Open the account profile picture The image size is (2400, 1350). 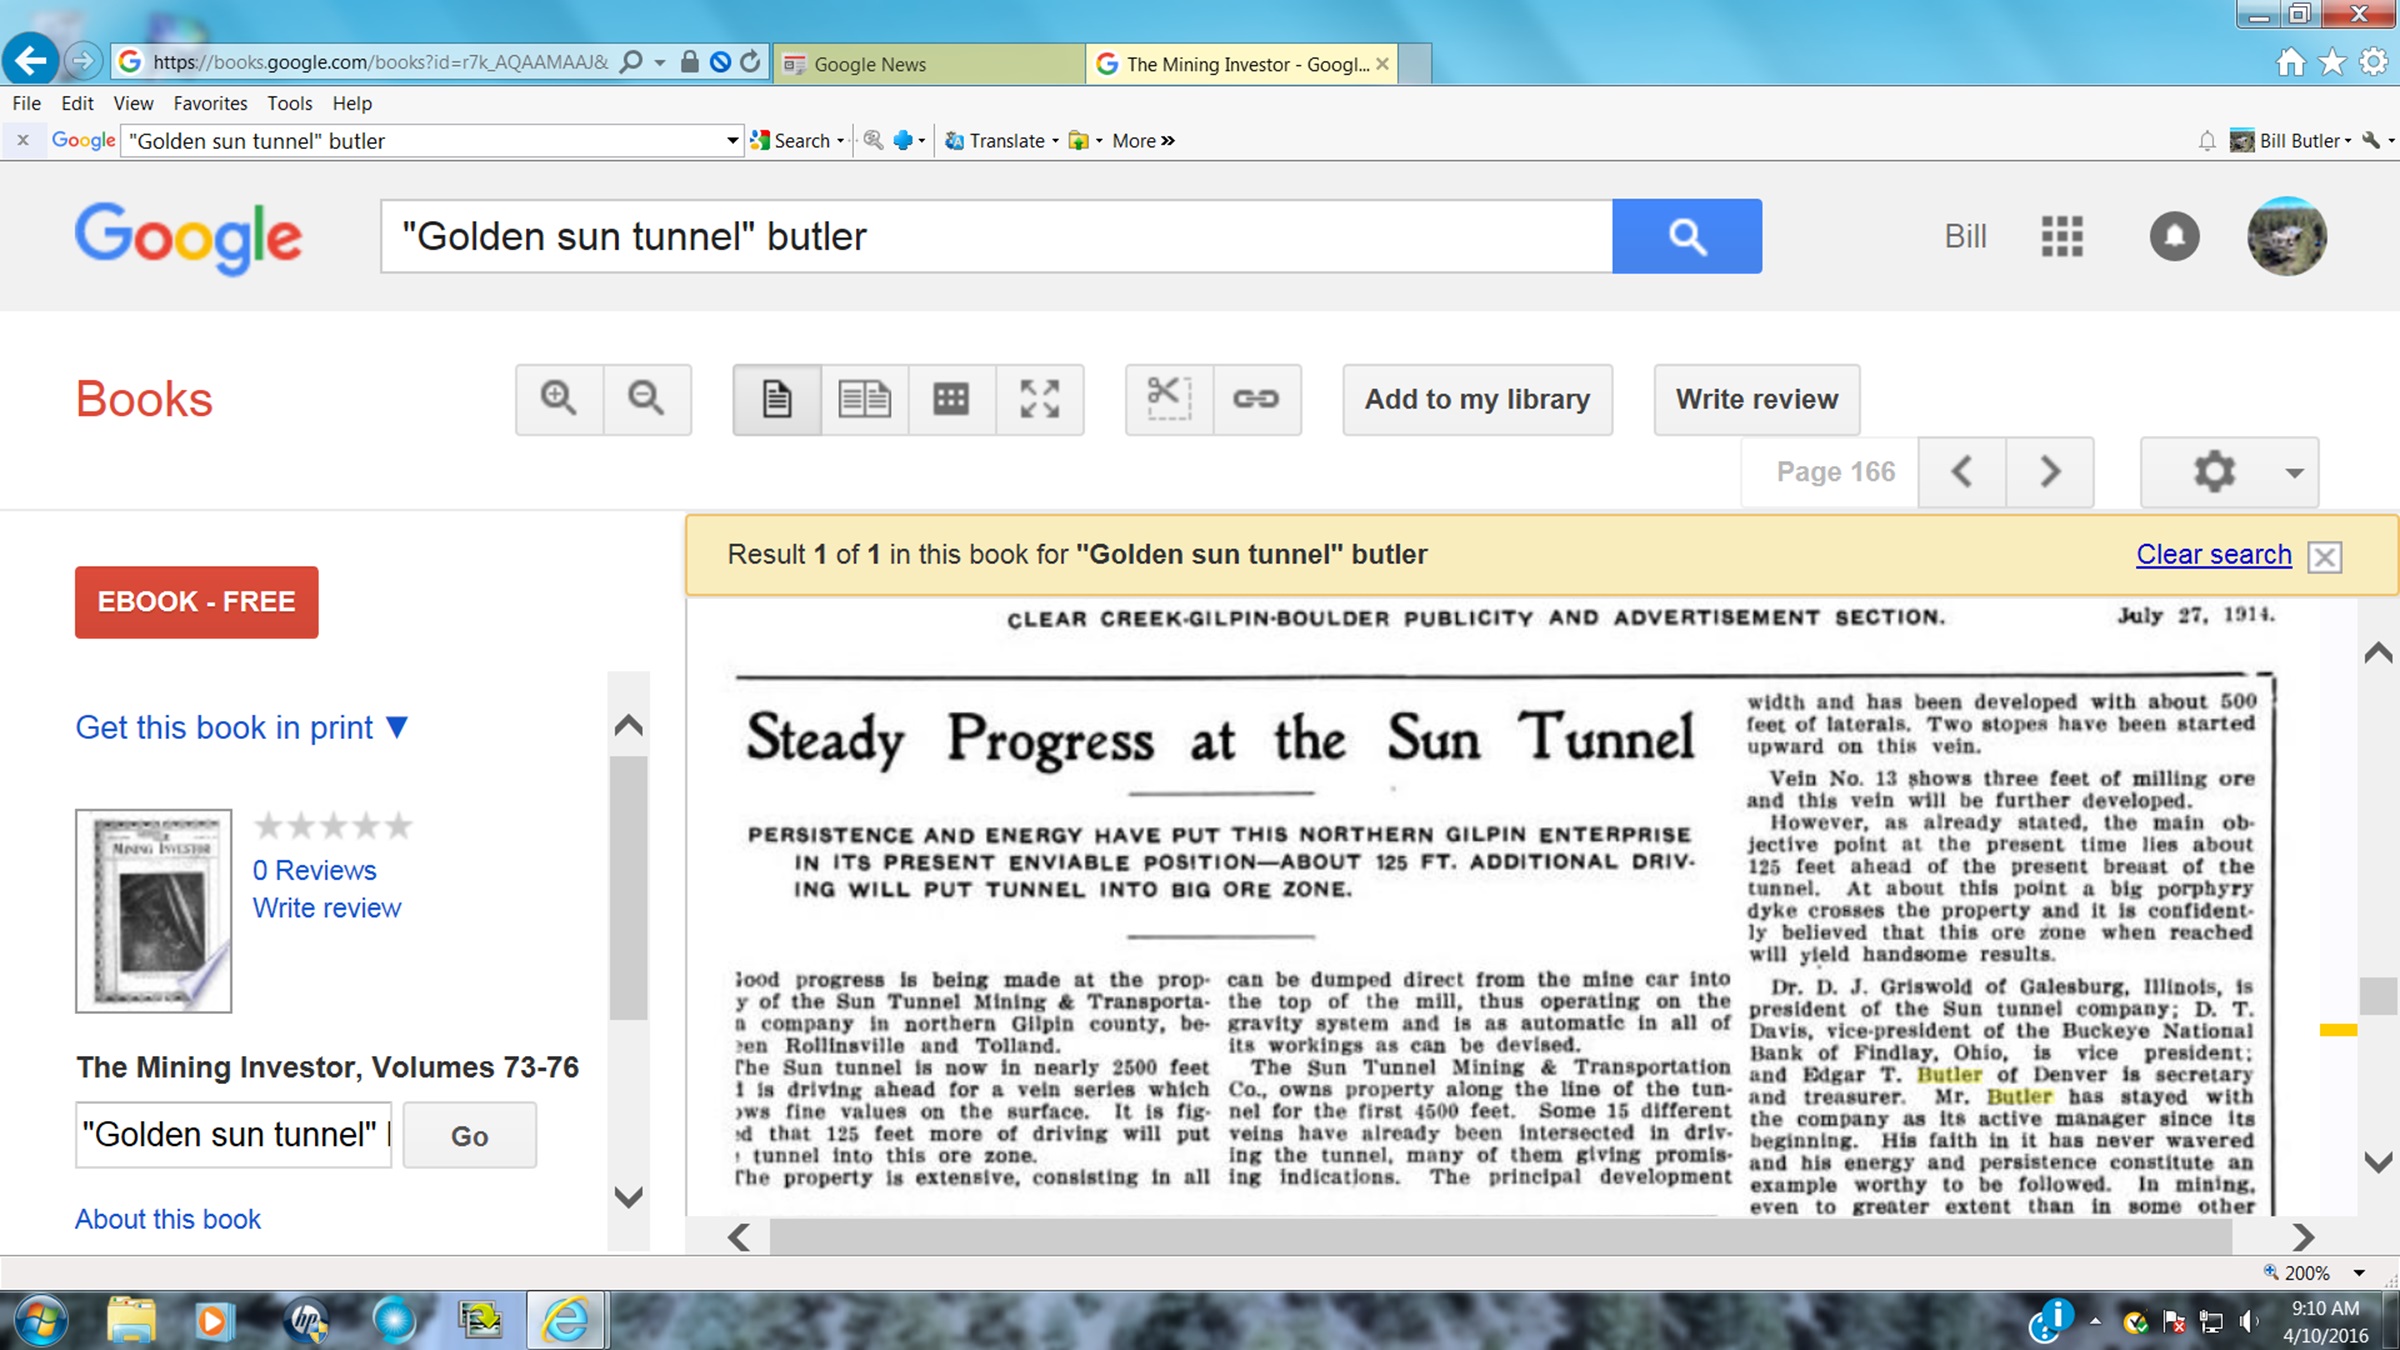[x=2287, y=236]
